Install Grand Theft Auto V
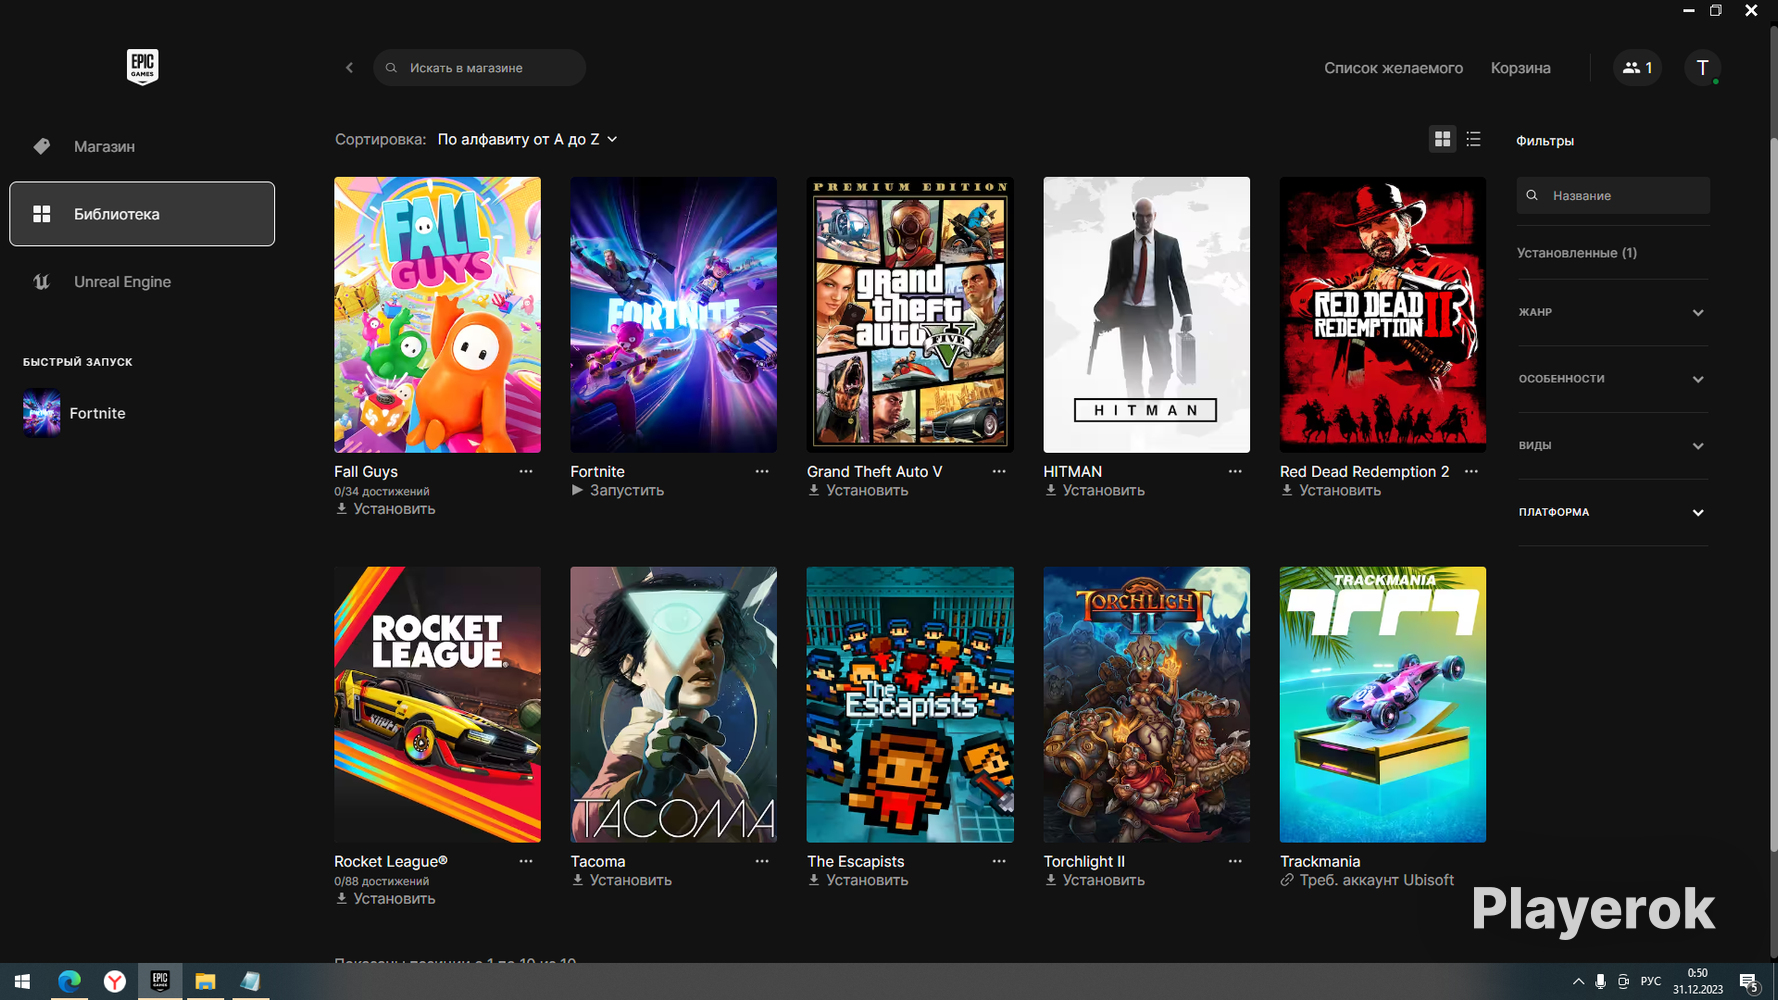 pos(858,491)
